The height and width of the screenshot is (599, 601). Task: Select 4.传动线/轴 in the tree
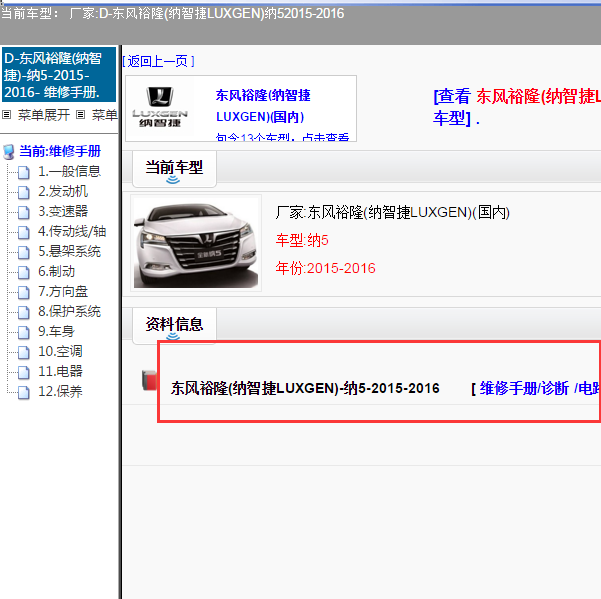click(72, 231)
